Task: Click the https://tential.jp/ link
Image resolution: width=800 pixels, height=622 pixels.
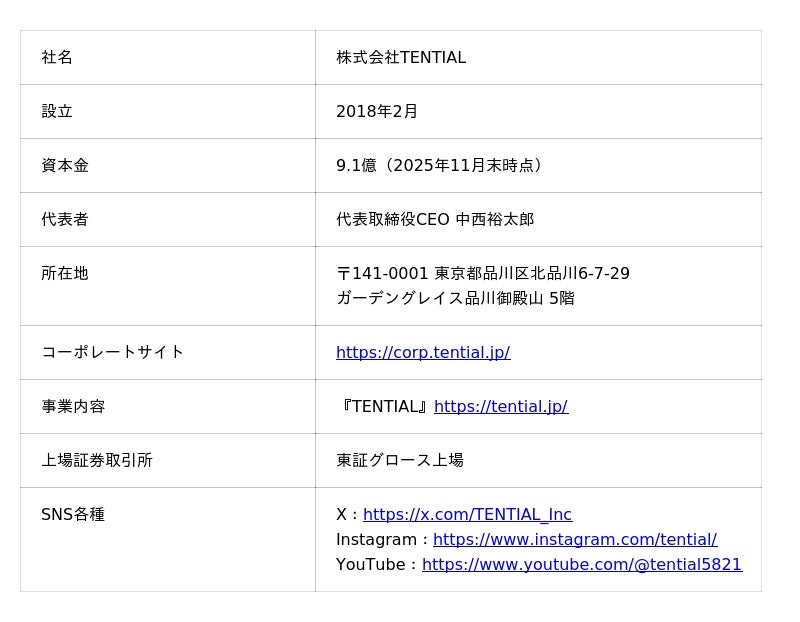Action: (x=501, y=407)
